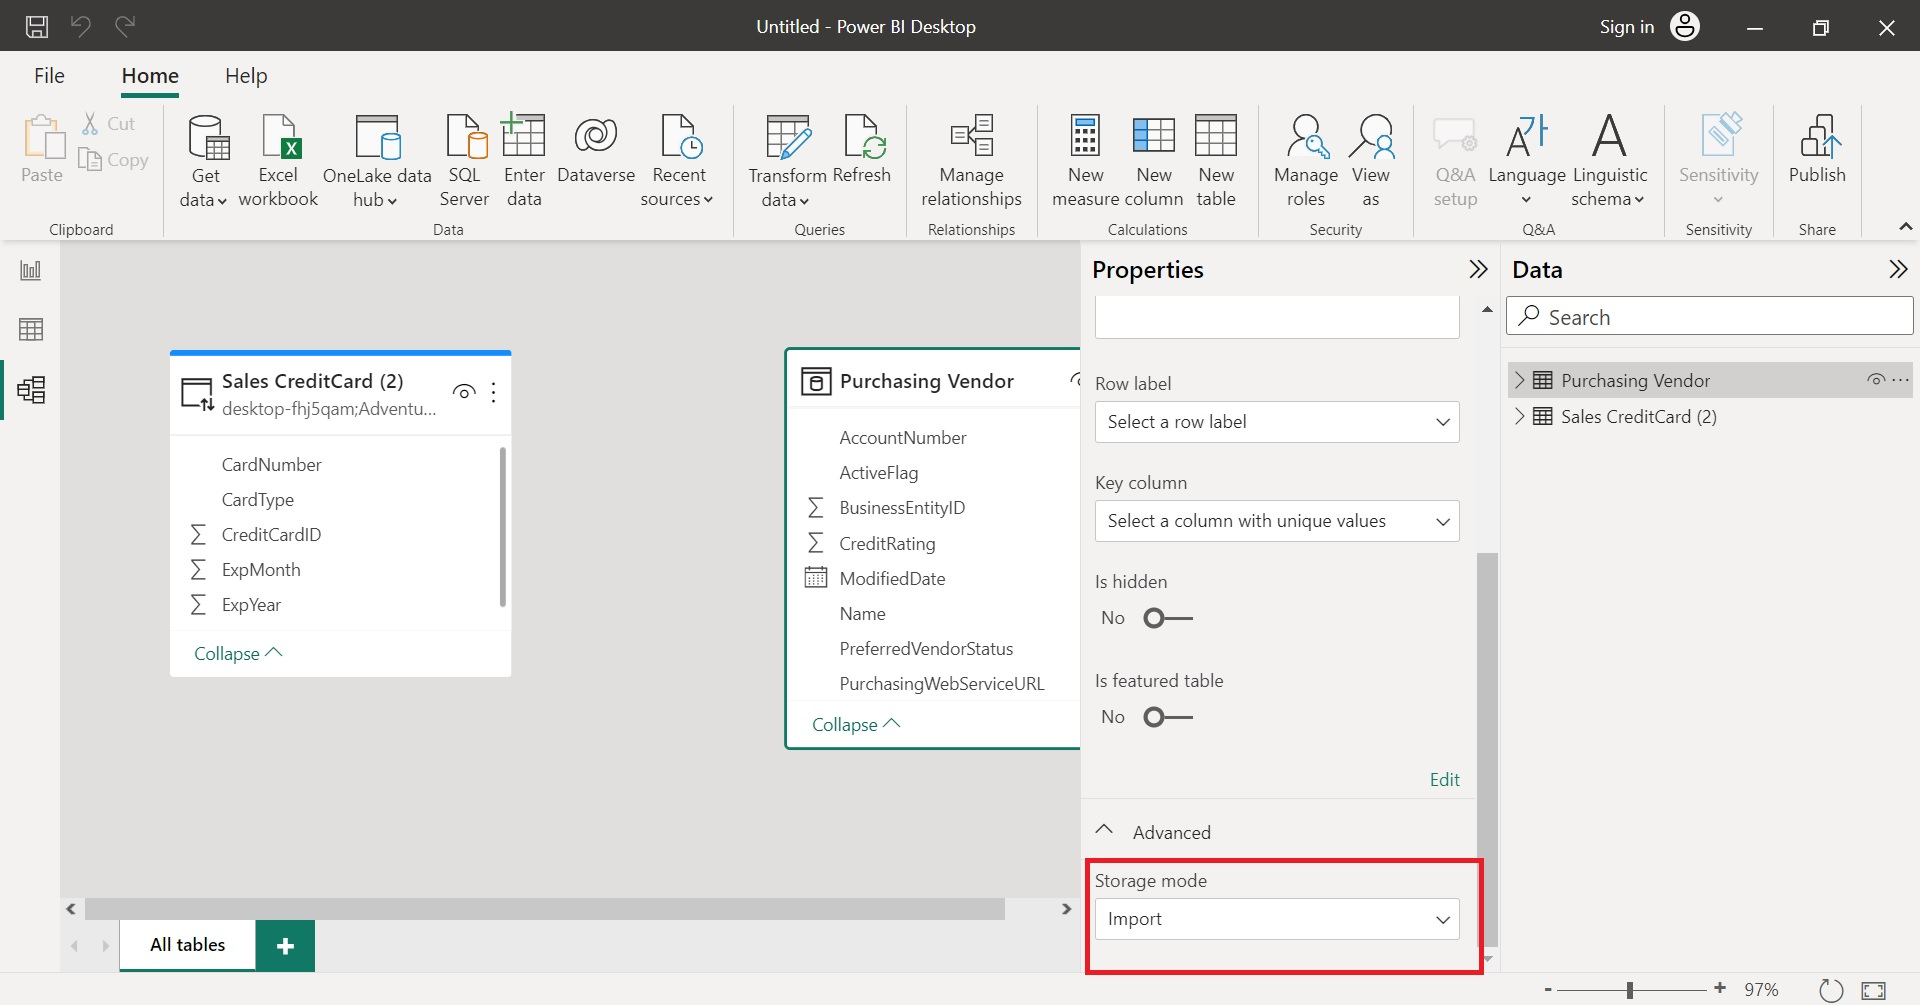Create a New measure

click(x=1085, y=161)
